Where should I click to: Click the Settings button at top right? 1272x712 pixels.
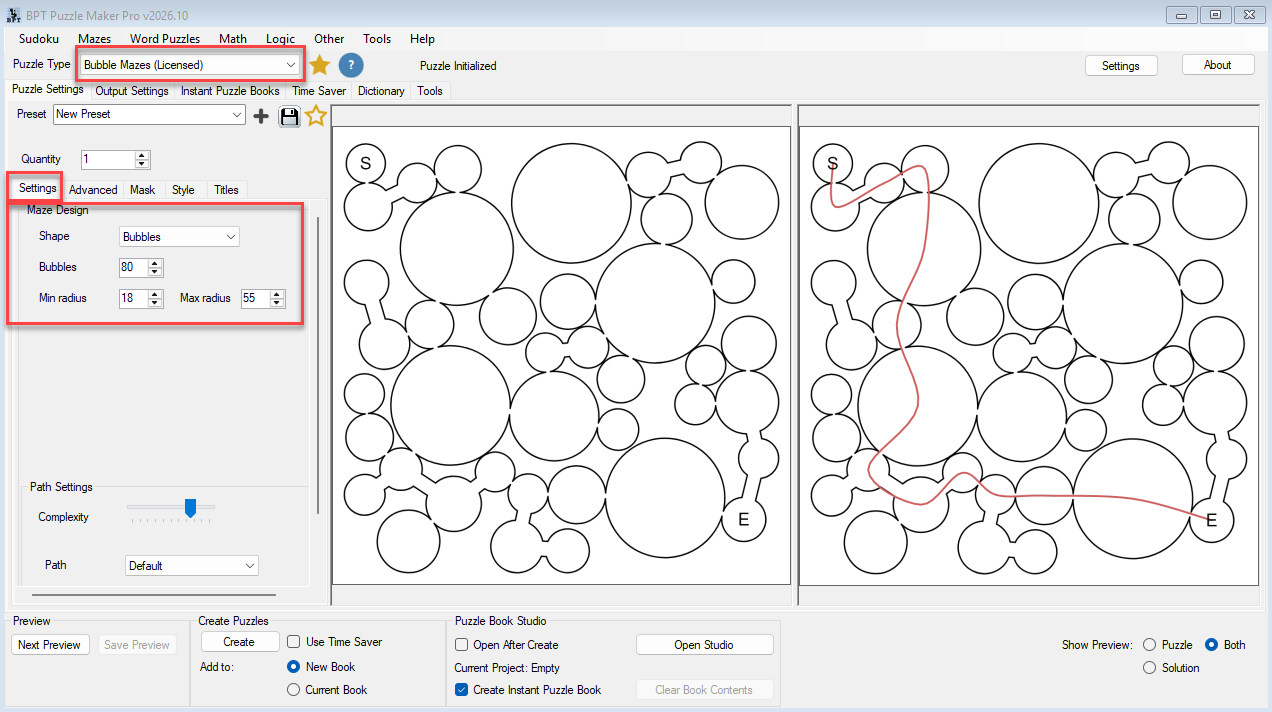point(1121,65)
